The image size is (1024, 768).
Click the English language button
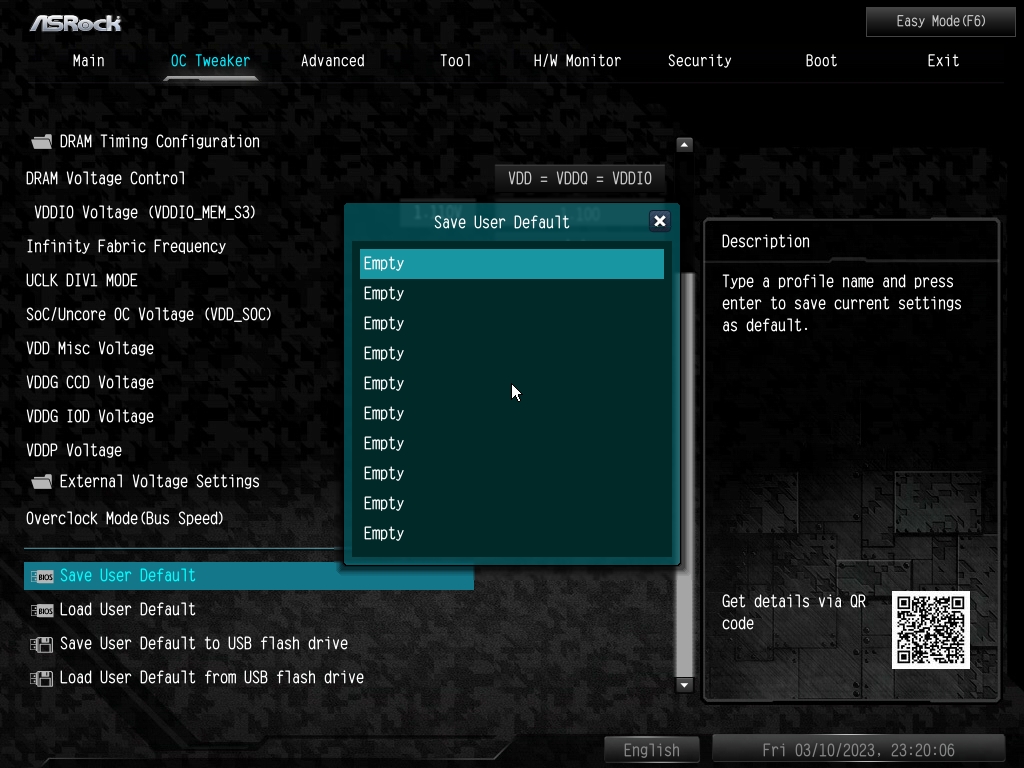(651, 750)
